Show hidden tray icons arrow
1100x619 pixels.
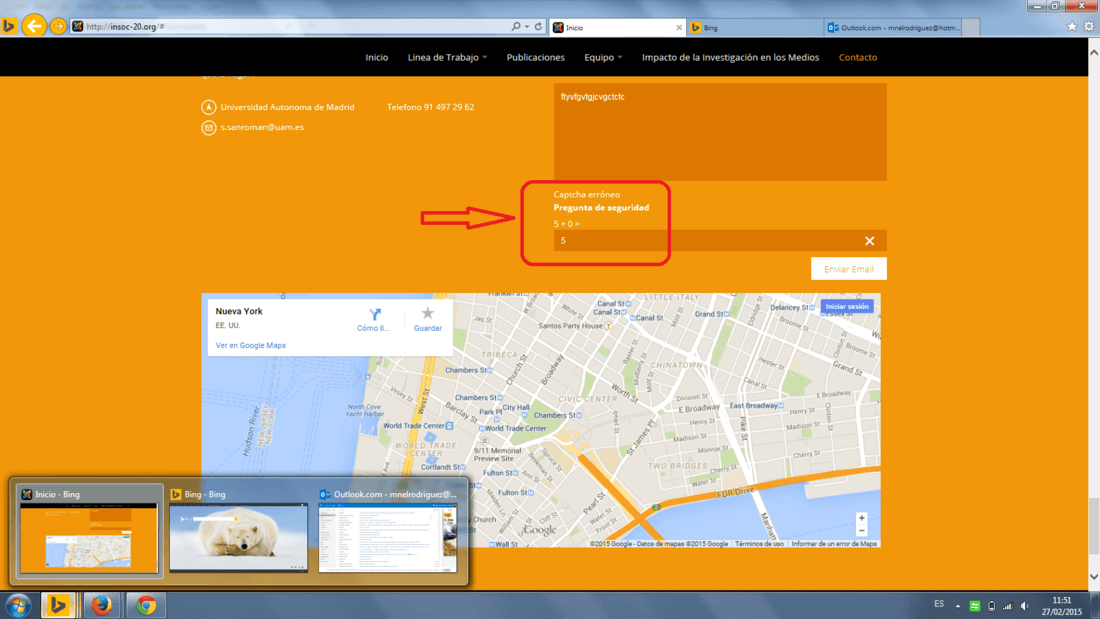click(958, 606)
